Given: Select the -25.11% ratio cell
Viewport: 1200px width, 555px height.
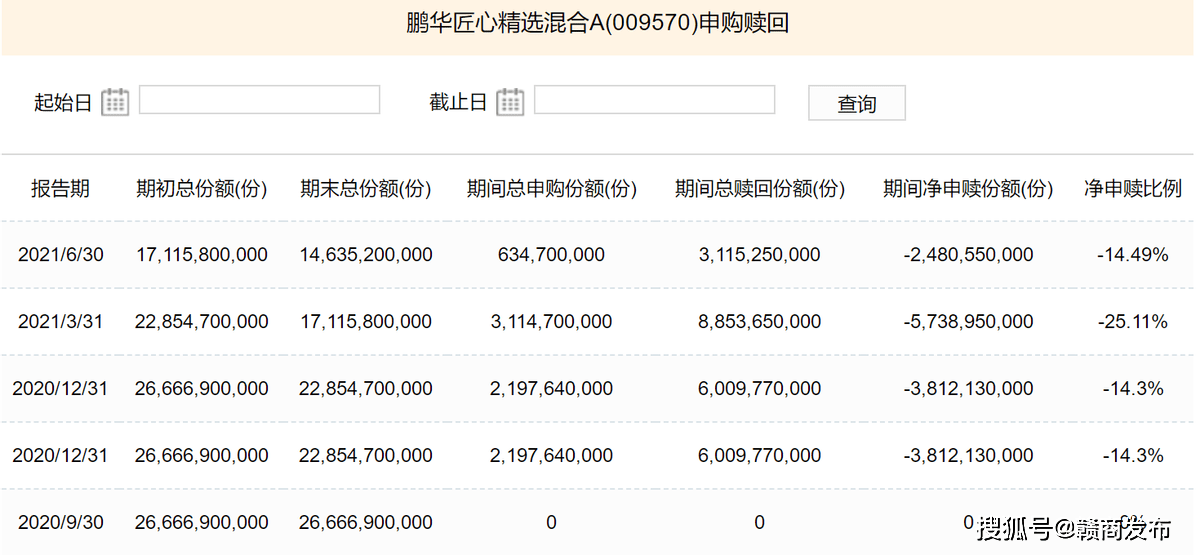Looking at the screenshot, I should (x=1133, y=322).
